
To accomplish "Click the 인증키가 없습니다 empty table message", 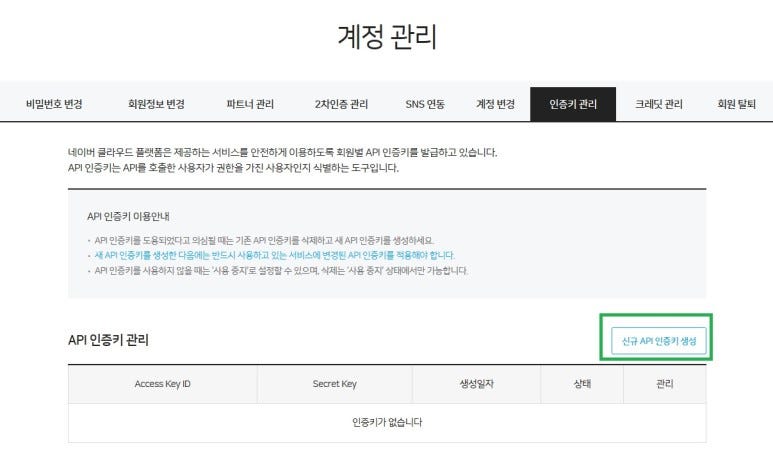I will (387, 422).
